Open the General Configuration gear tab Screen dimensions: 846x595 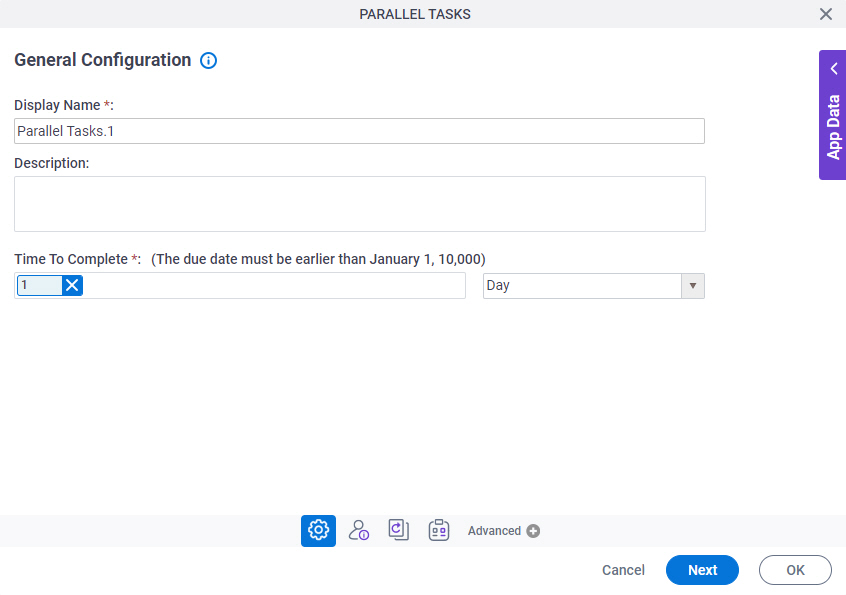point(318,531)
